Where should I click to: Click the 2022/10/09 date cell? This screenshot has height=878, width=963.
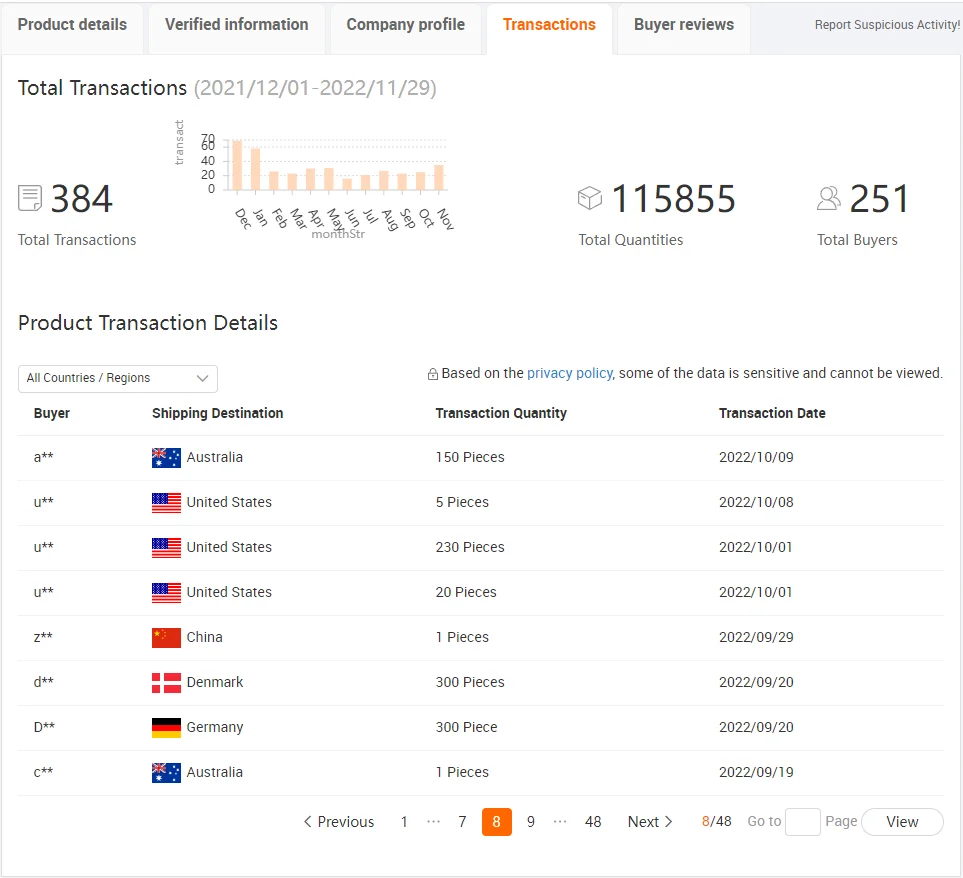coord(756,457)
